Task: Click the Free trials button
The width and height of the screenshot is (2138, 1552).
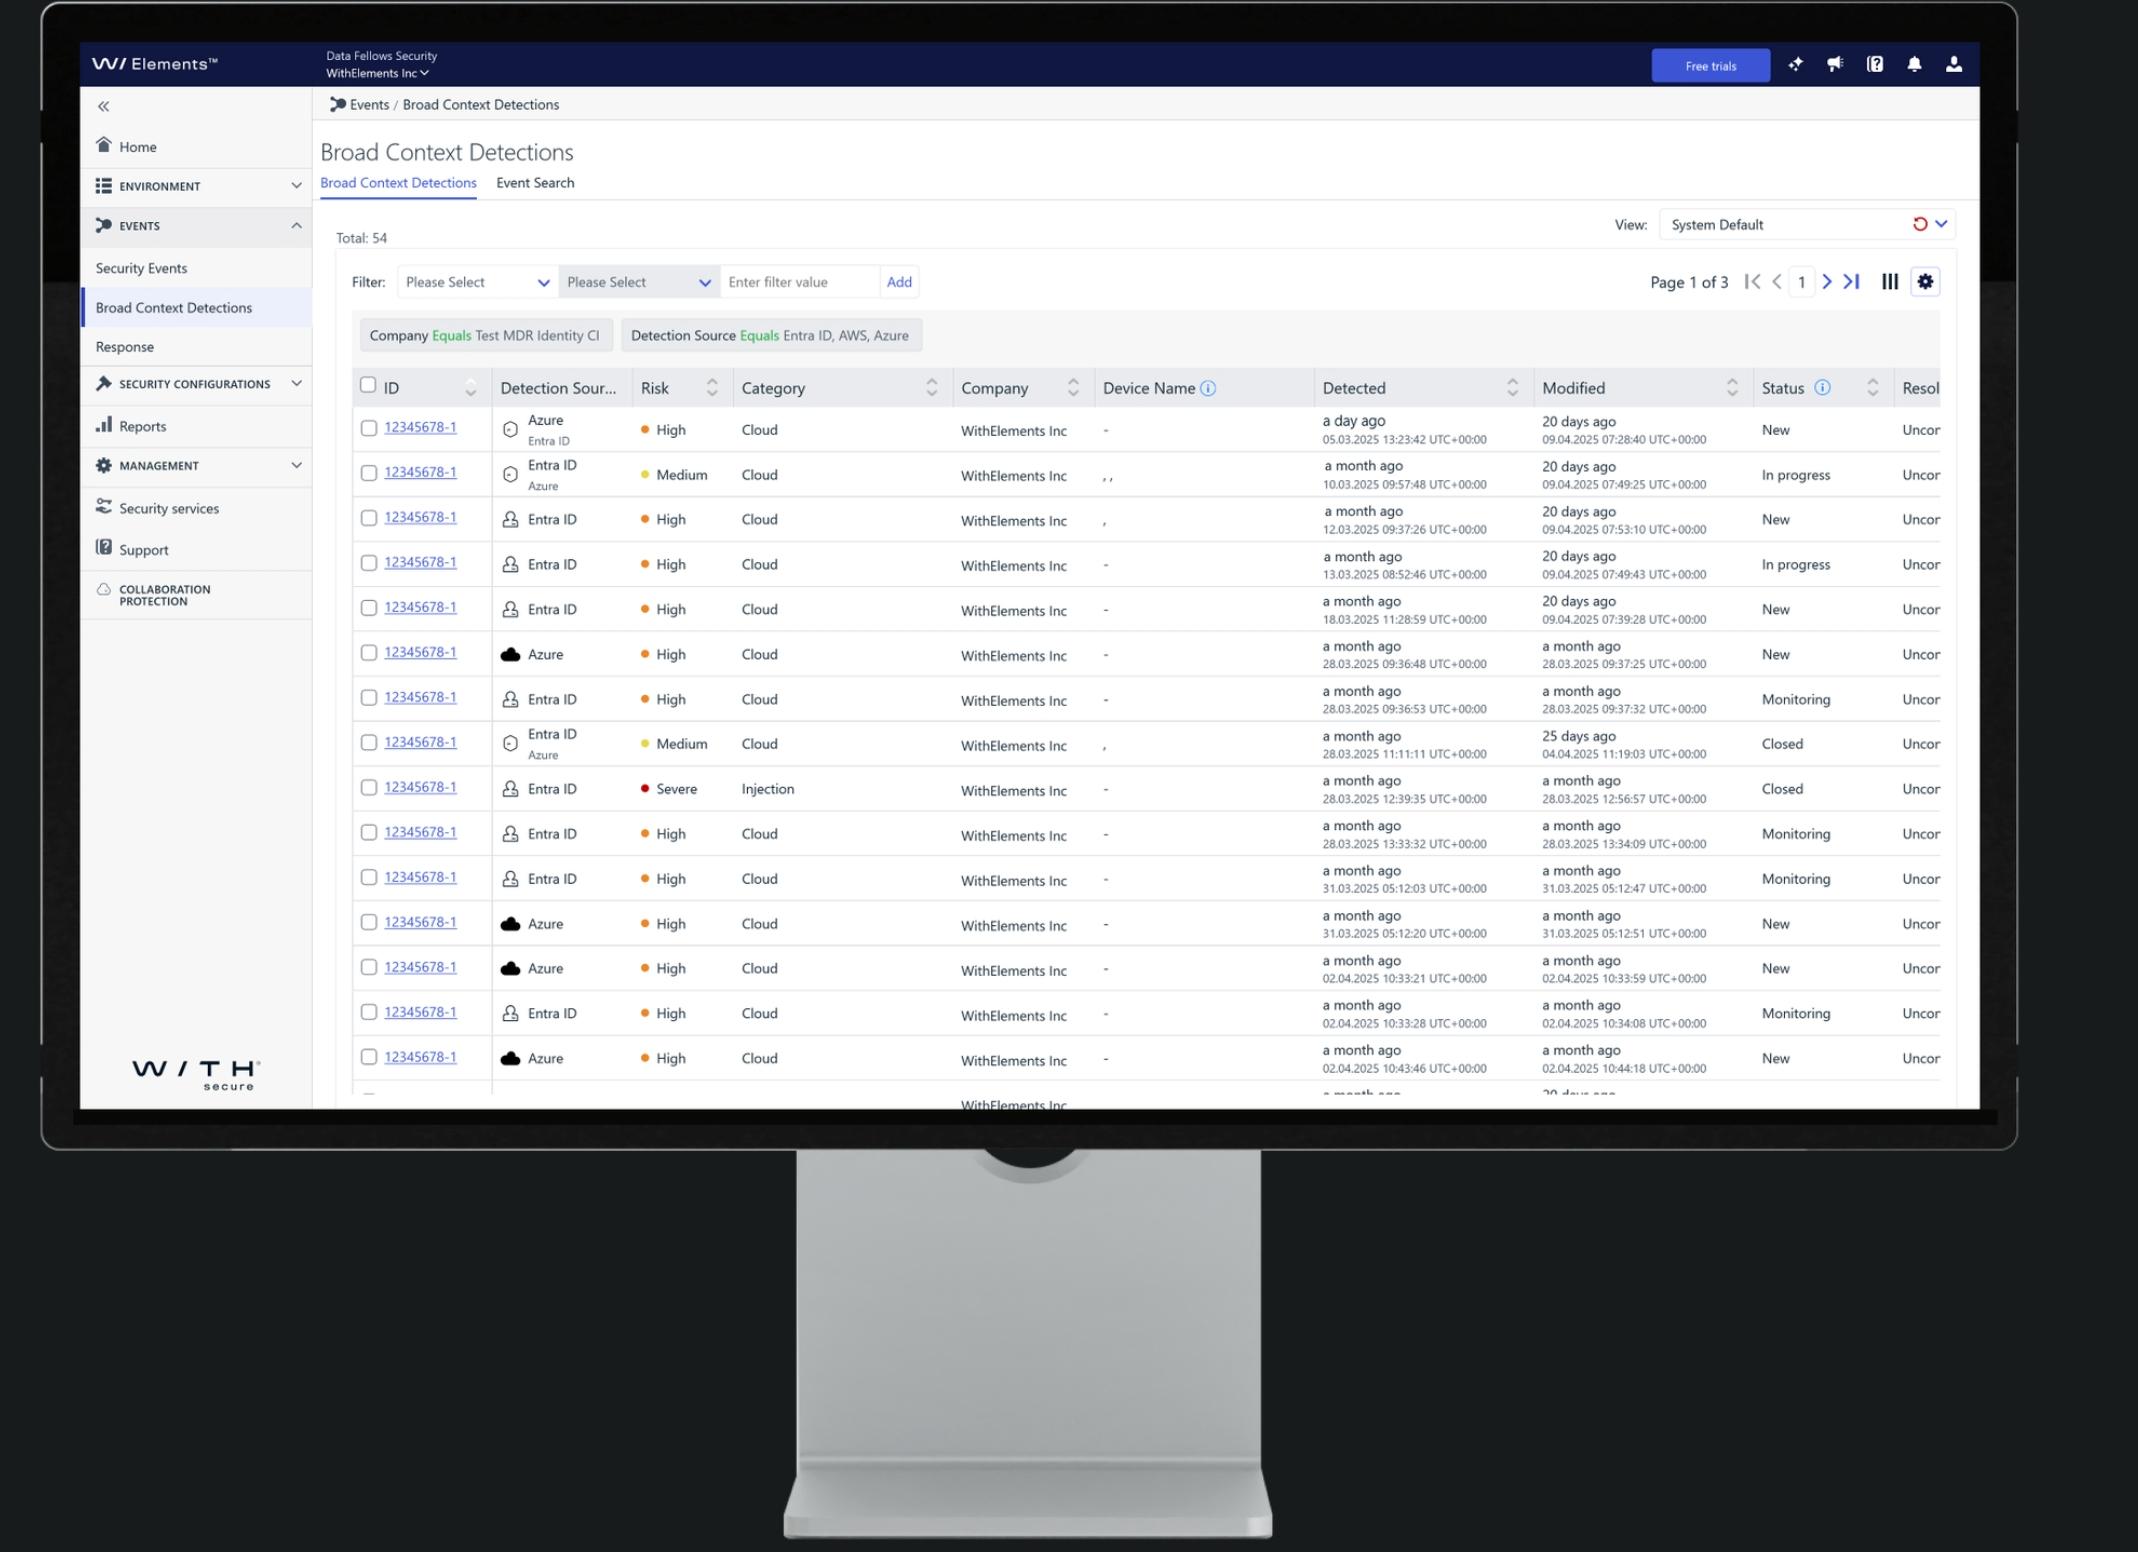Action: tap(1710, 66)
